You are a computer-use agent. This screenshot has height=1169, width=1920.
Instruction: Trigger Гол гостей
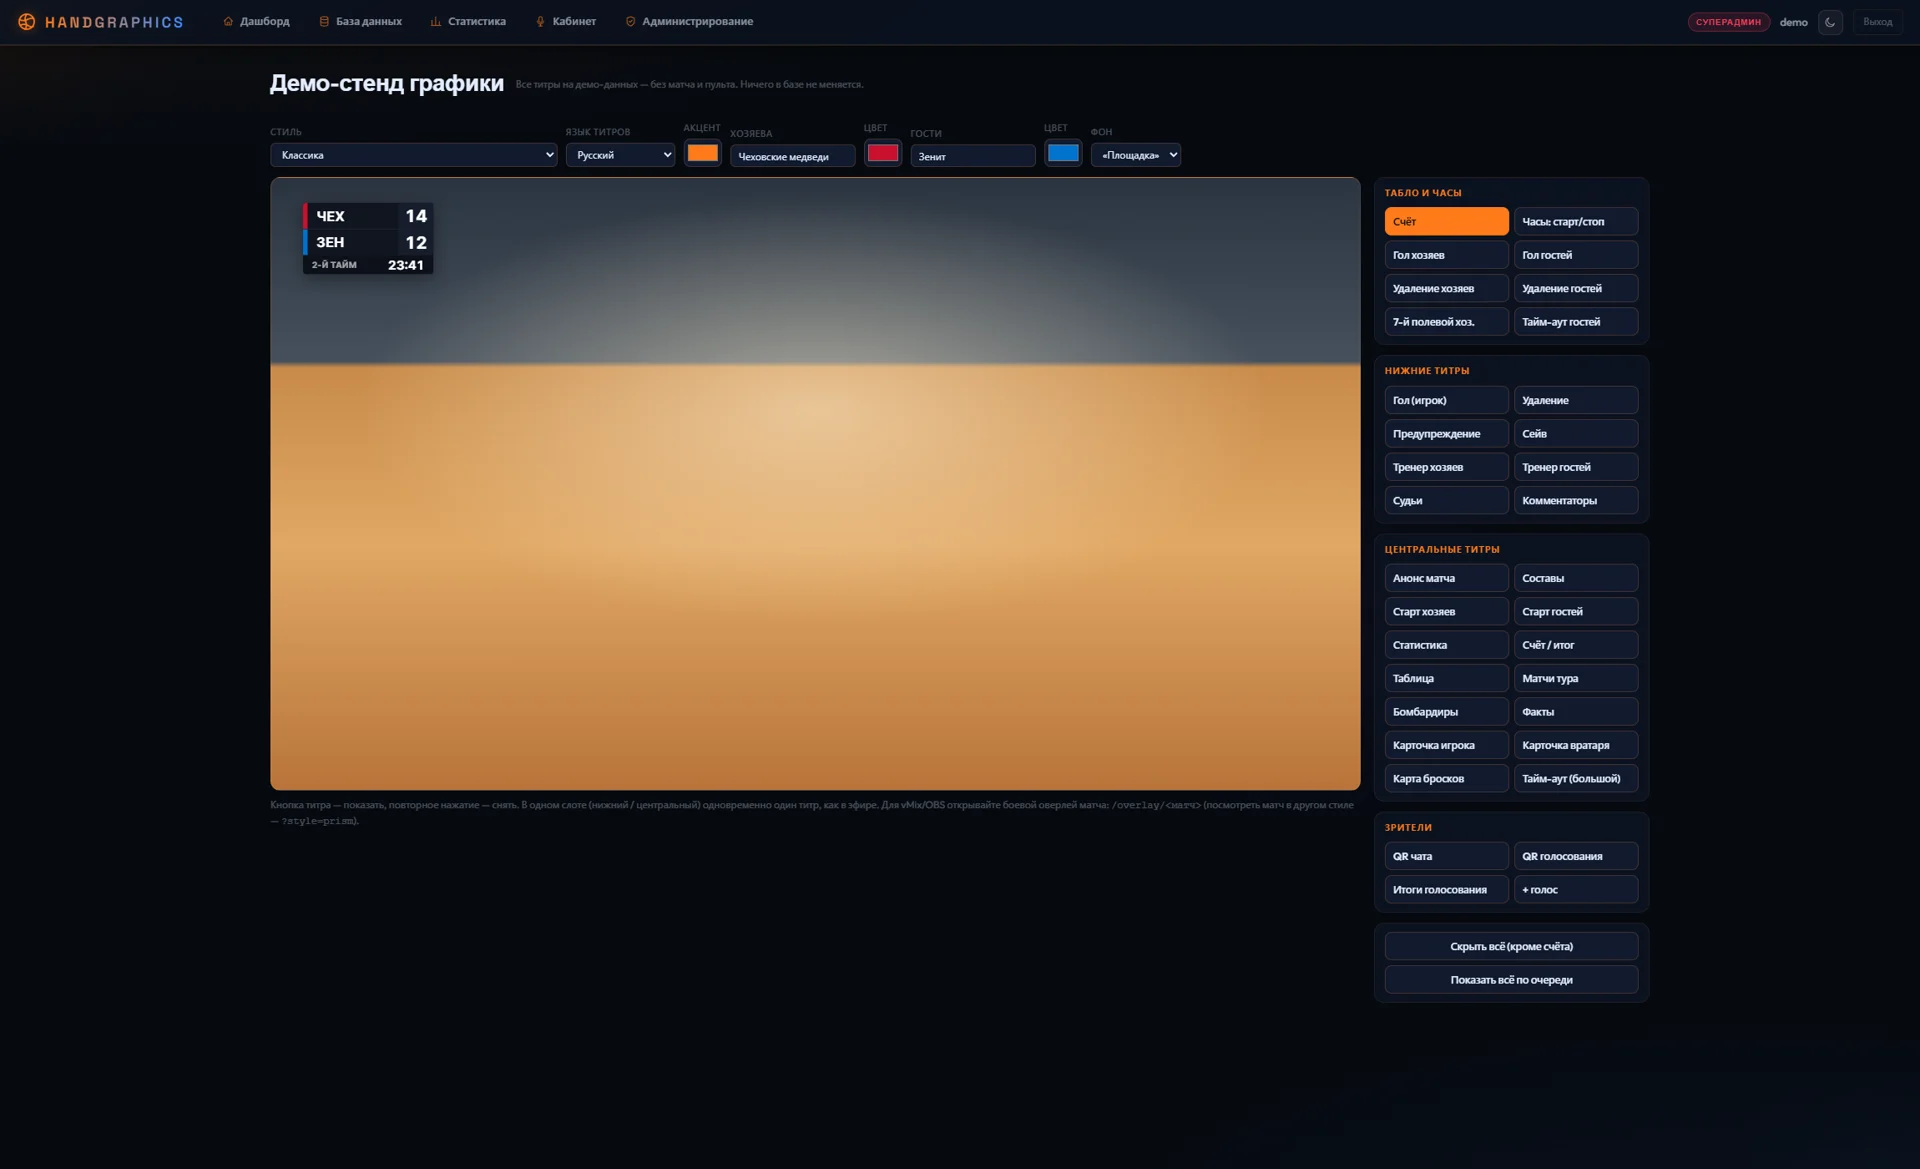point(1575,255)
